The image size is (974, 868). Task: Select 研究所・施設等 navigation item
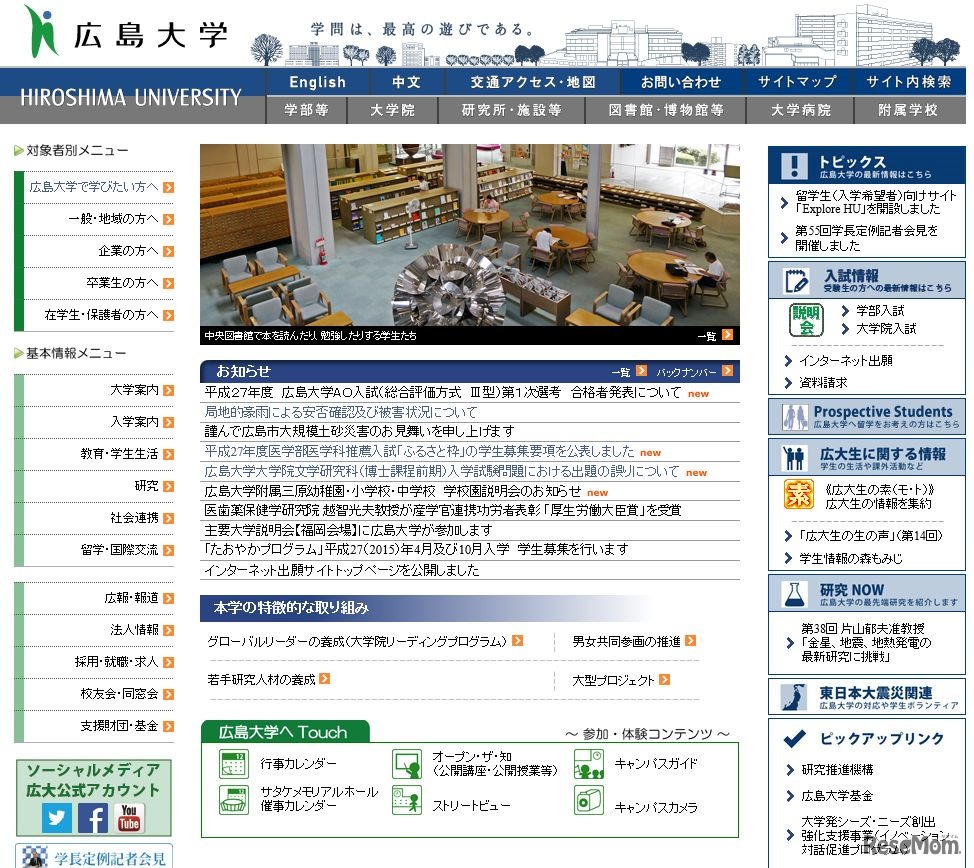coord(511,110)
